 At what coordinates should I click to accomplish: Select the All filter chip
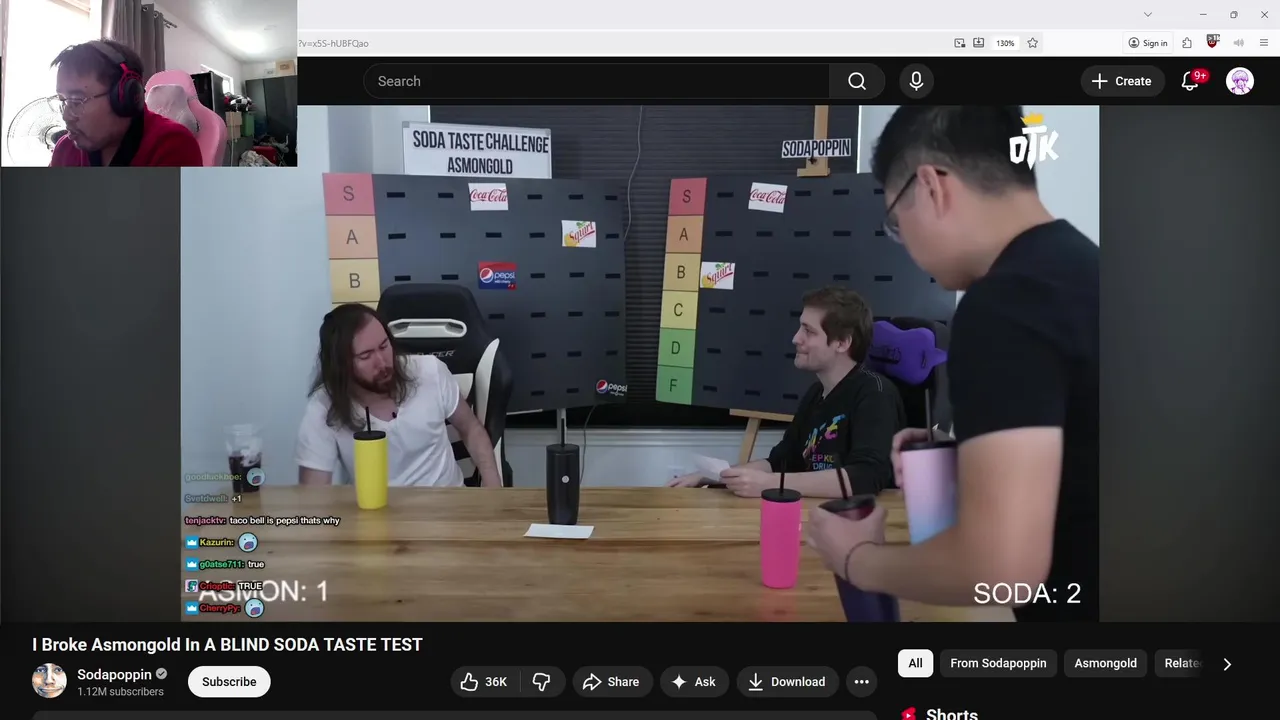(x=915, y=663)
